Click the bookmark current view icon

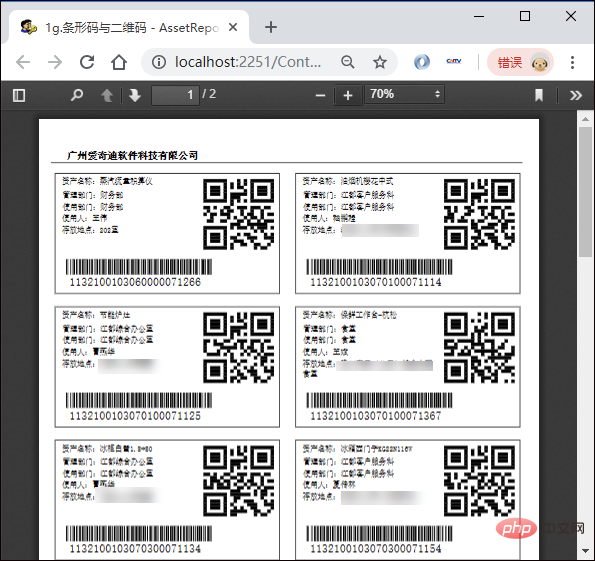click(x=538, y=95)
